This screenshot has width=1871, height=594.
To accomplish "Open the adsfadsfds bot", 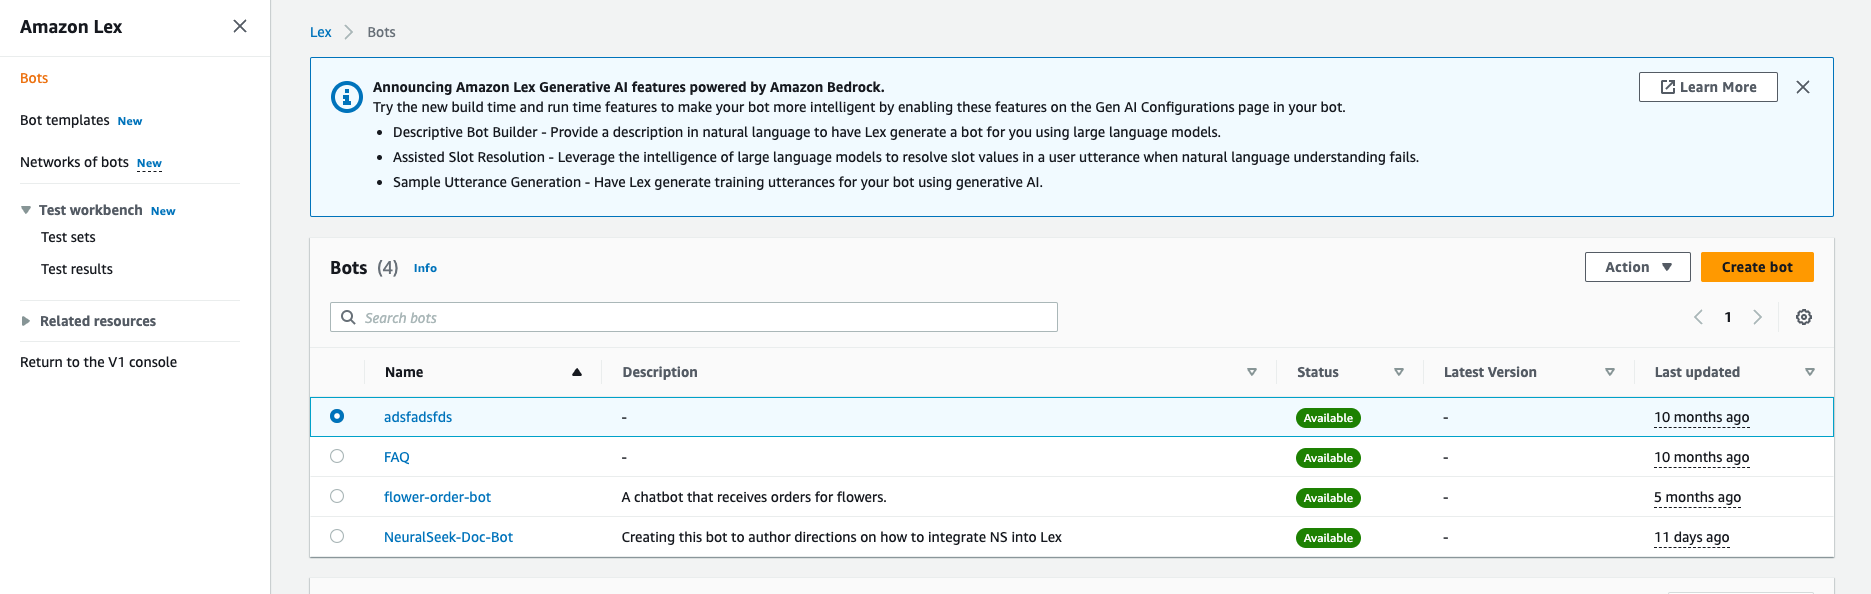I will pyautogui.click(x=418, y=417).
